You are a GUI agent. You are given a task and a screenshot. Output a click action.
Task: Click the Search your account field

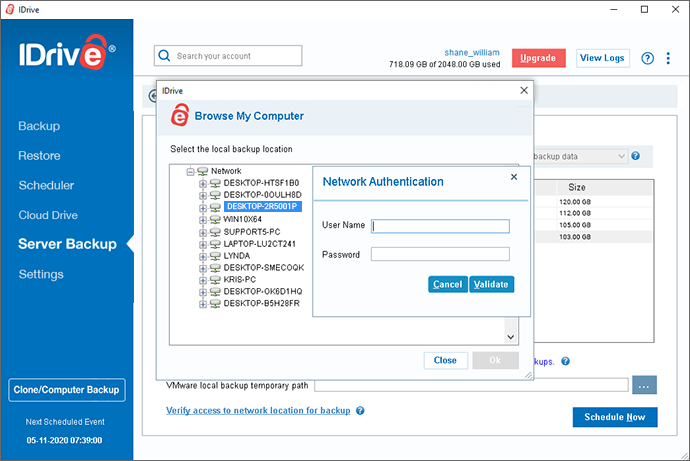(228, 56)
